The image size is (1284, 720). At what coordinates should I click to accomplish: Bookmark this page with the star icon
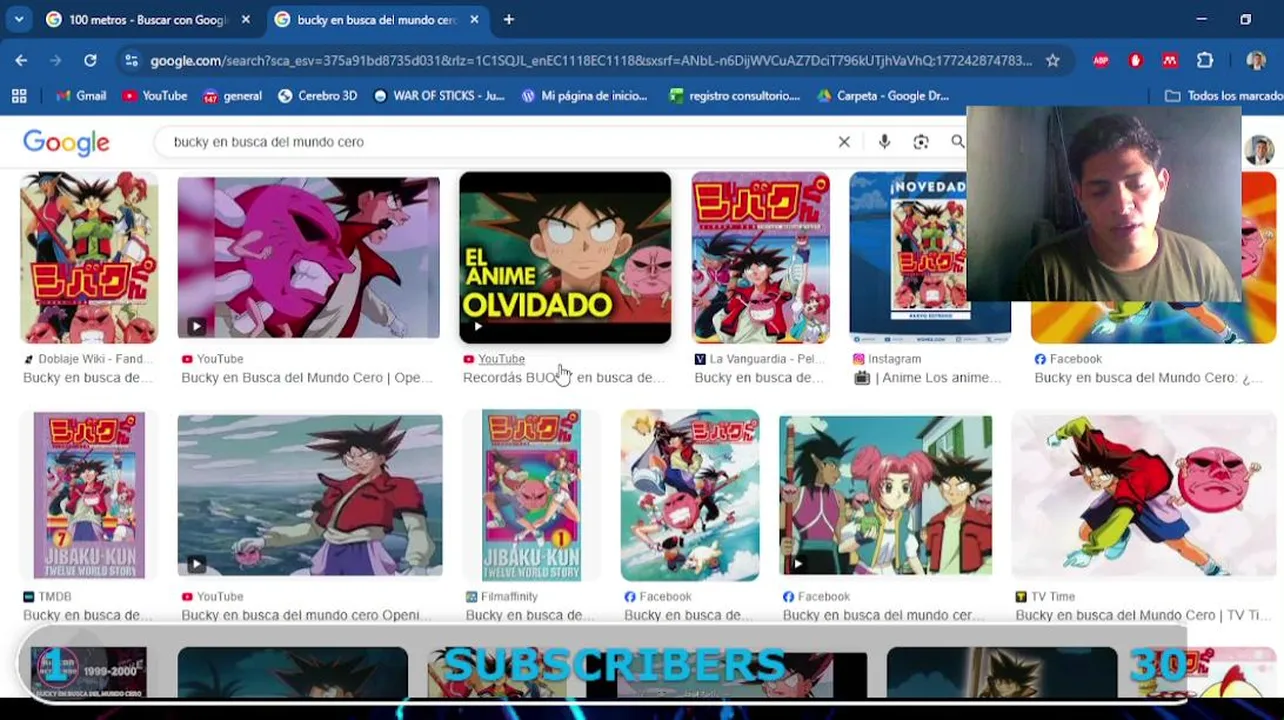click(x=1052, y=61)
